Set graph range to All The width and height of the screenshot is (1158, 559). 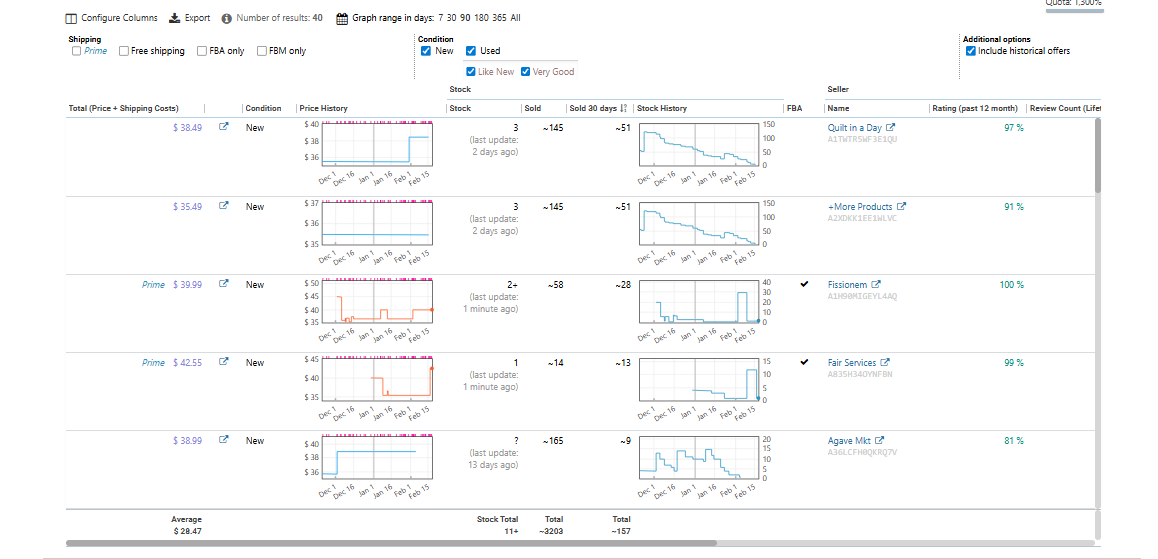point(515,18)
